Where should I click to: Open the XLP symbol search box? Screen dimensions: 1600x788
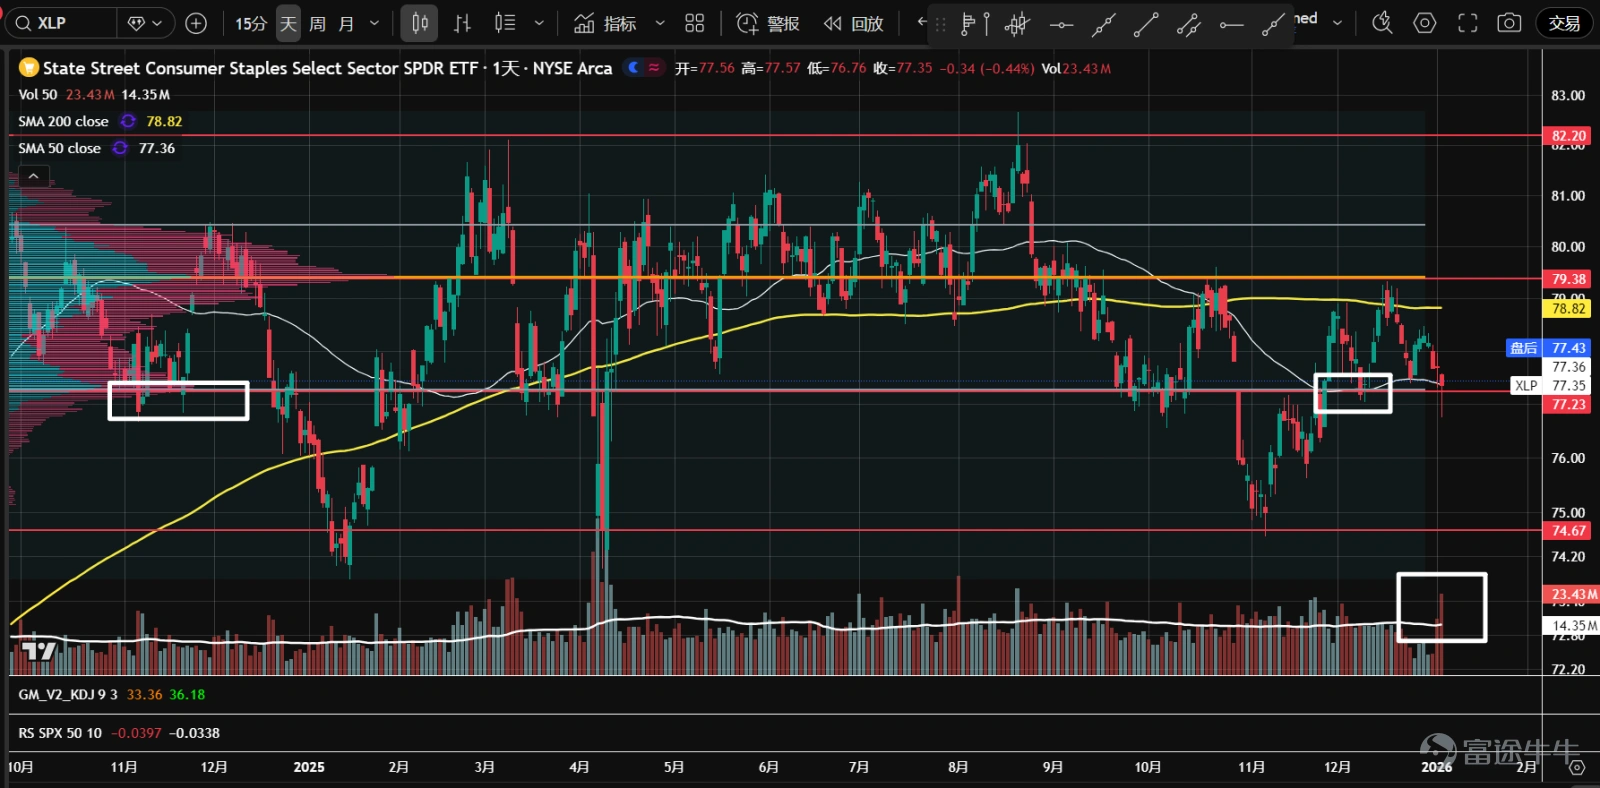pos(62,23)
